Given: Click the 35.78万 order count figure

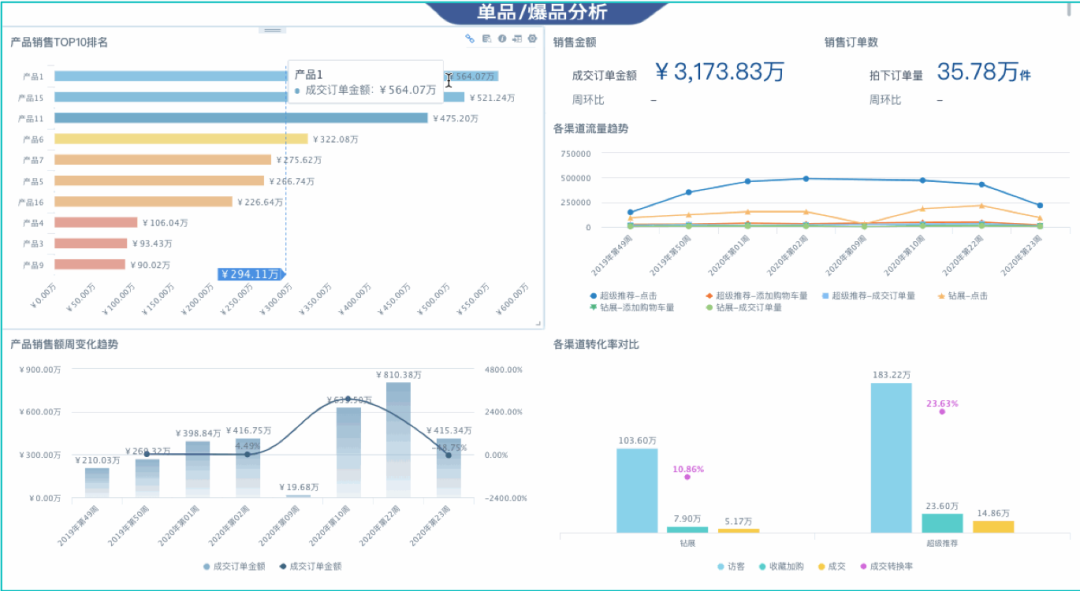Looking at the screenshot, I should [x=983, y=72].
